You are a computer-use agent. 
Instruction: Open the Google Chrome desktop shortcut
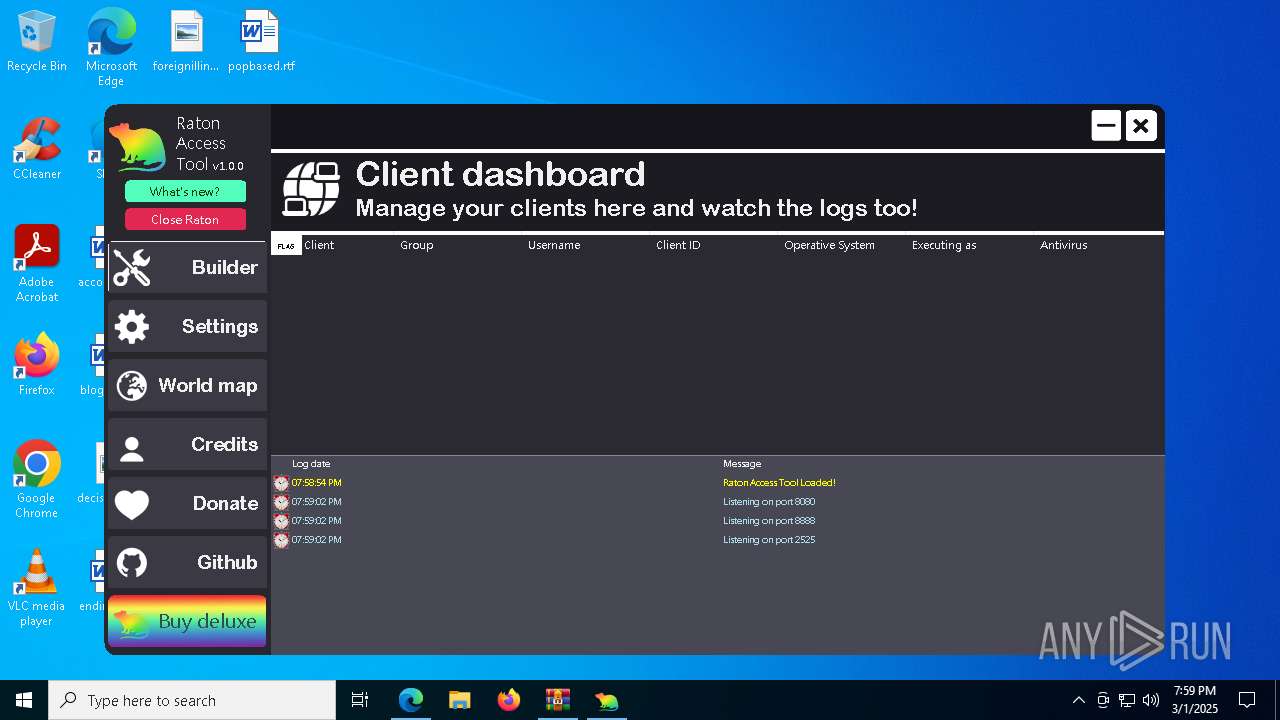(37, 480)
